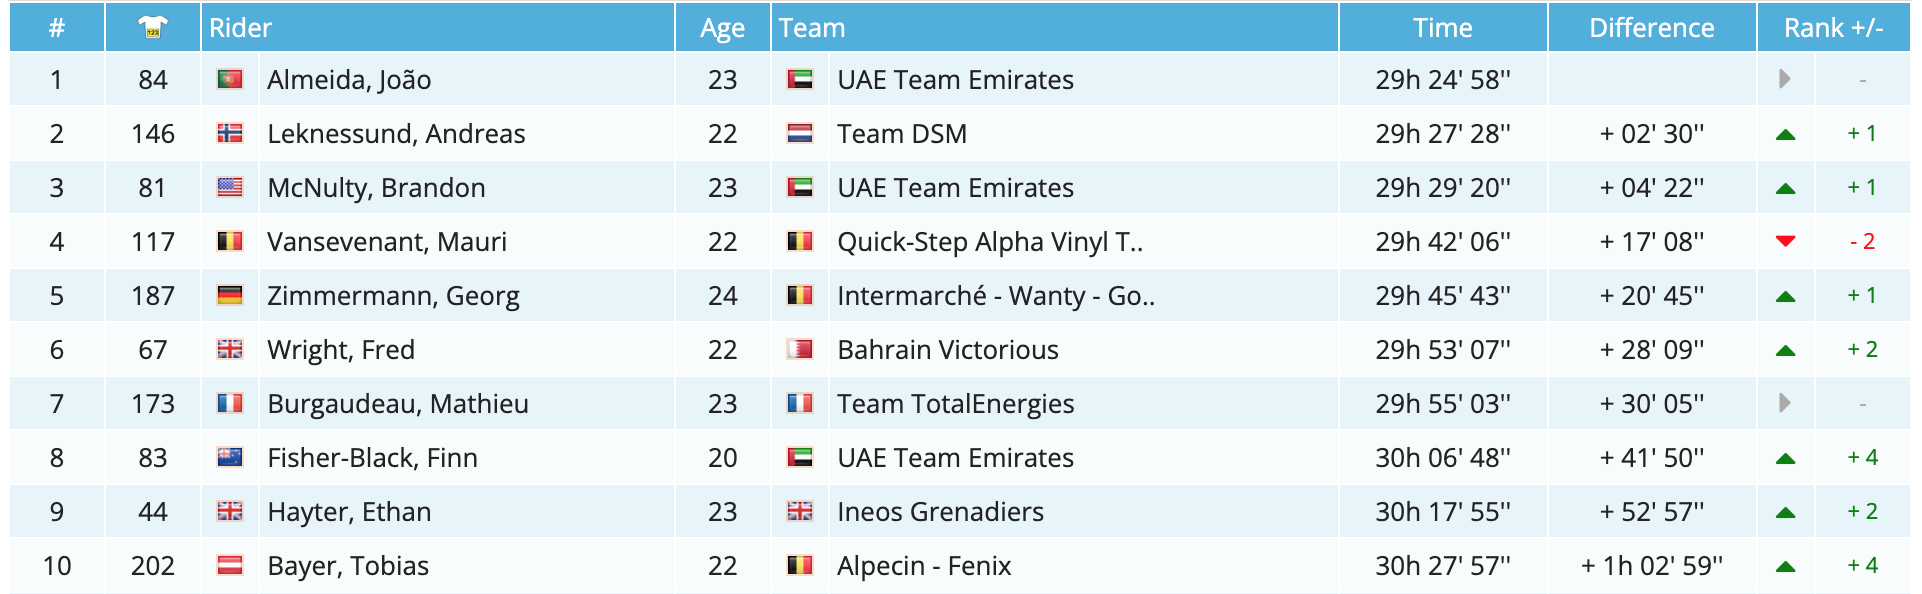Click the Norway flag beside Leknessund
This screenshot has width=1922, height=594.
tap(230, 133)
